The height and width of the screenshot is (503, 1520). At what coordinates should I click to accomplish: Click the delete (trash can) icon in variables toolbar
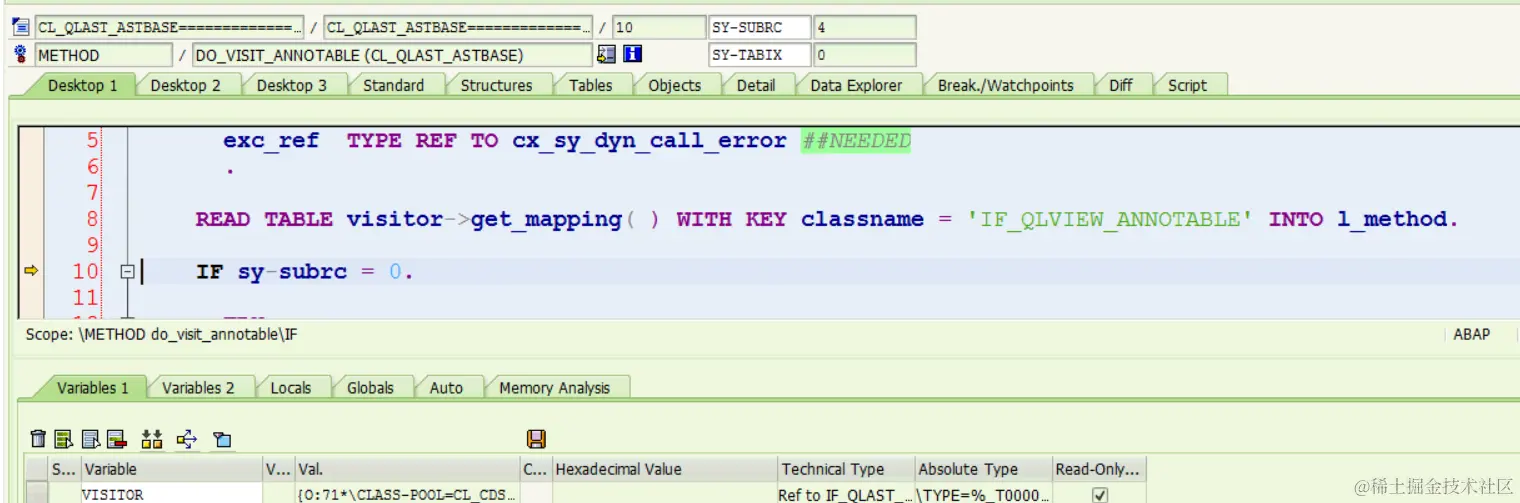(38, 438)
